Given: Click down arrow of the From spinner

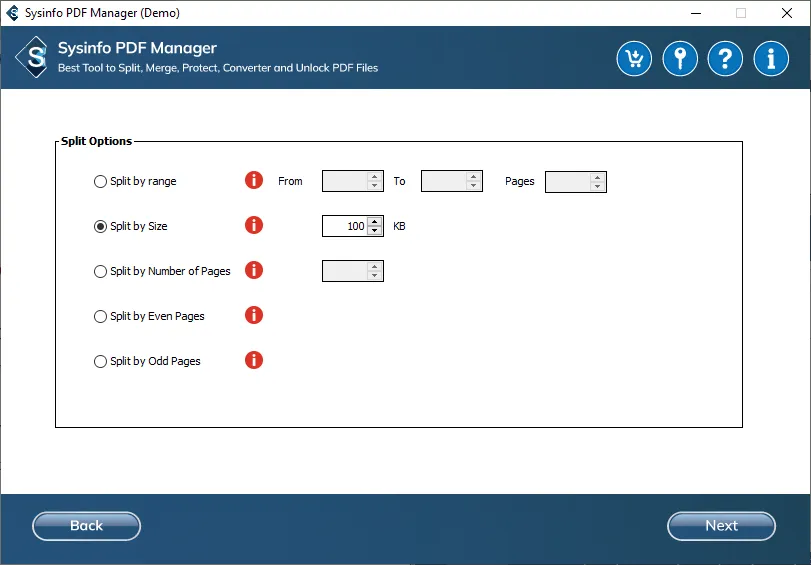Looking at the screenshot, I should coord(374,186).
